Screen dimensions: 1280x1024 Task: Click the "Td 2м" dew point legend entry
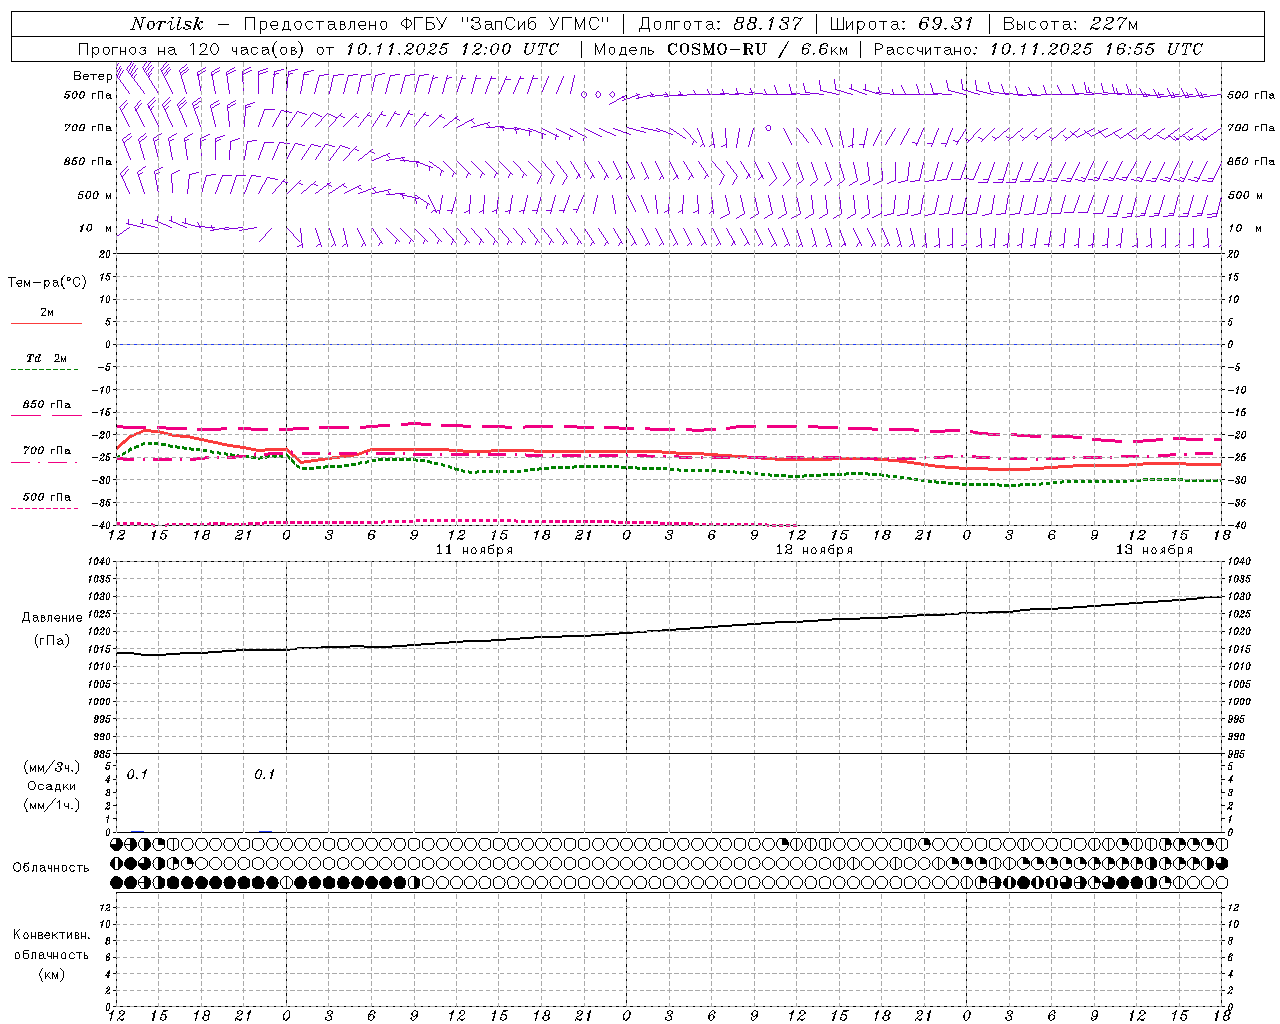click(x=47, y=358)
